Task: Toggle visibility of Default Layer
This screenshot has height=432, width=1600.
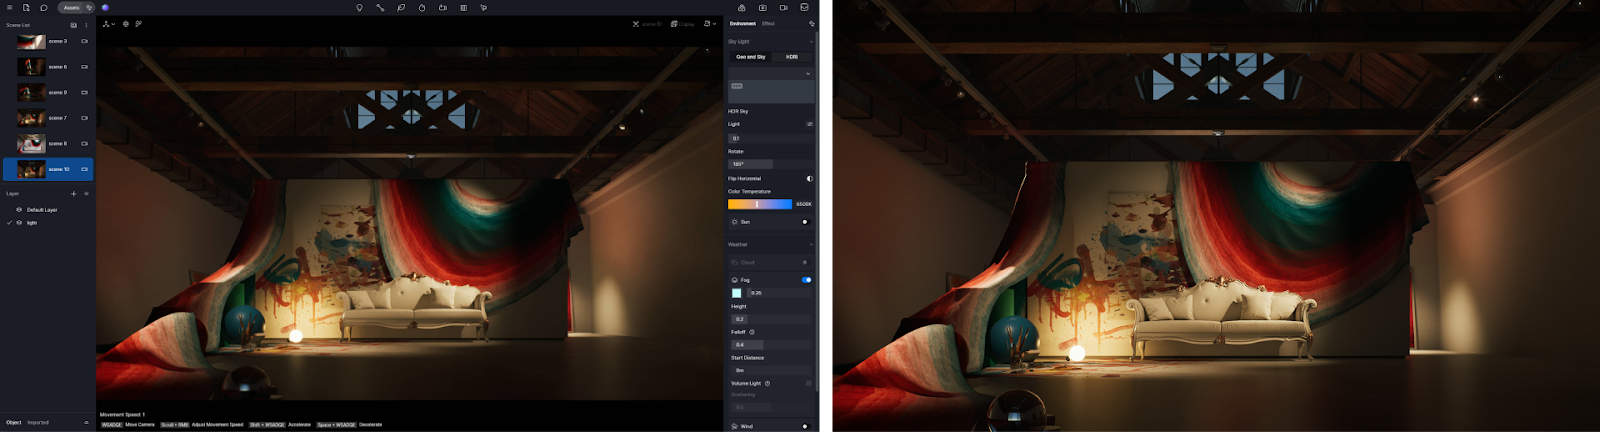Action: pyautogui.click(x=19, y=210)
